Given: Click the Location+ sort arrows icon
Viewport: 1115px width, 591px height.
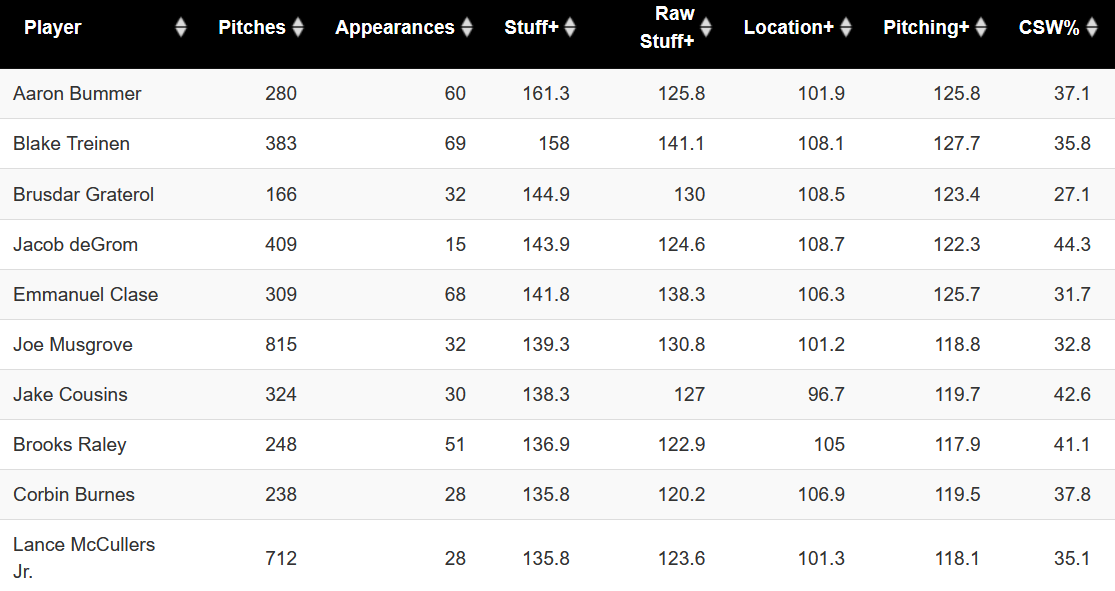Looking at the screenshot, I should (845, 28).
